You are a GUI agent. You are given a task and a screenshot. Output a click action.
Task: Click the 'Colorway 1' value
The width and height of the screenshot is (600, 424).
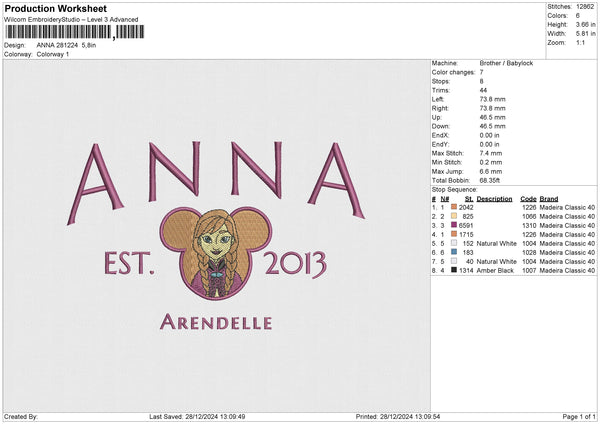point(53,54)
